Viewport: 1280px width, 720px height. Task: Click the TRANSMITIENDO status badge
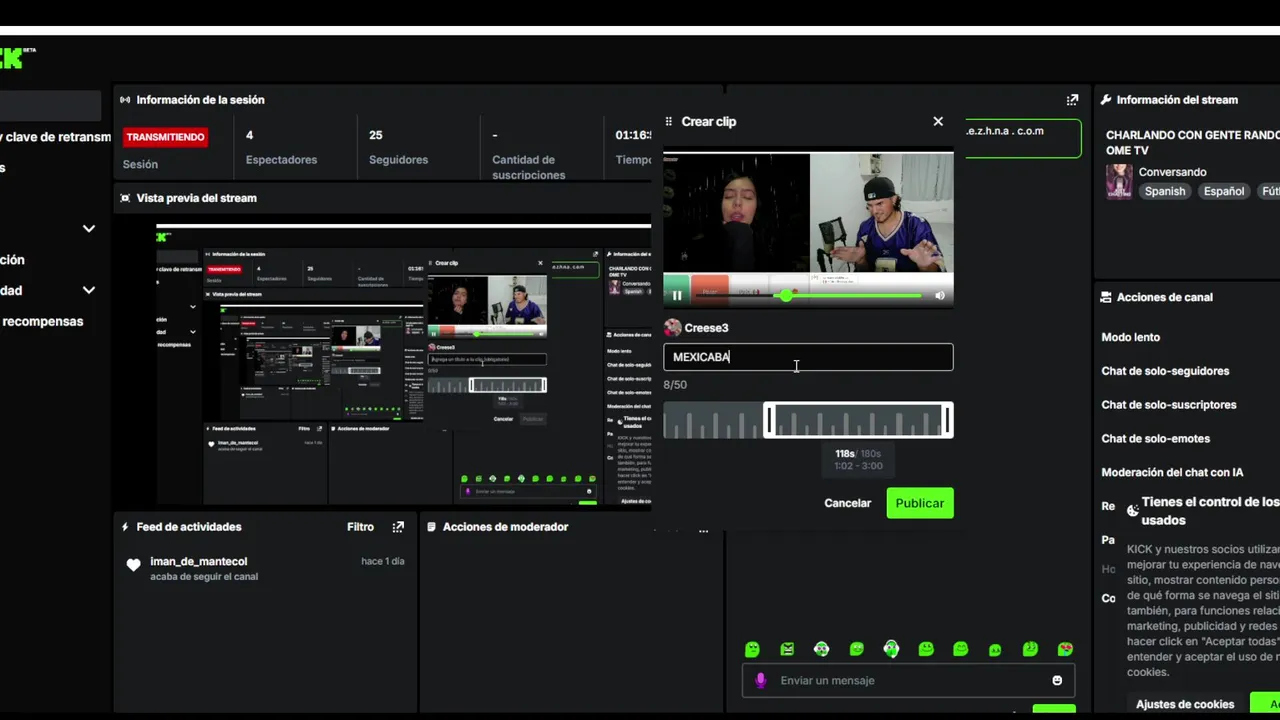pos(165,137)
